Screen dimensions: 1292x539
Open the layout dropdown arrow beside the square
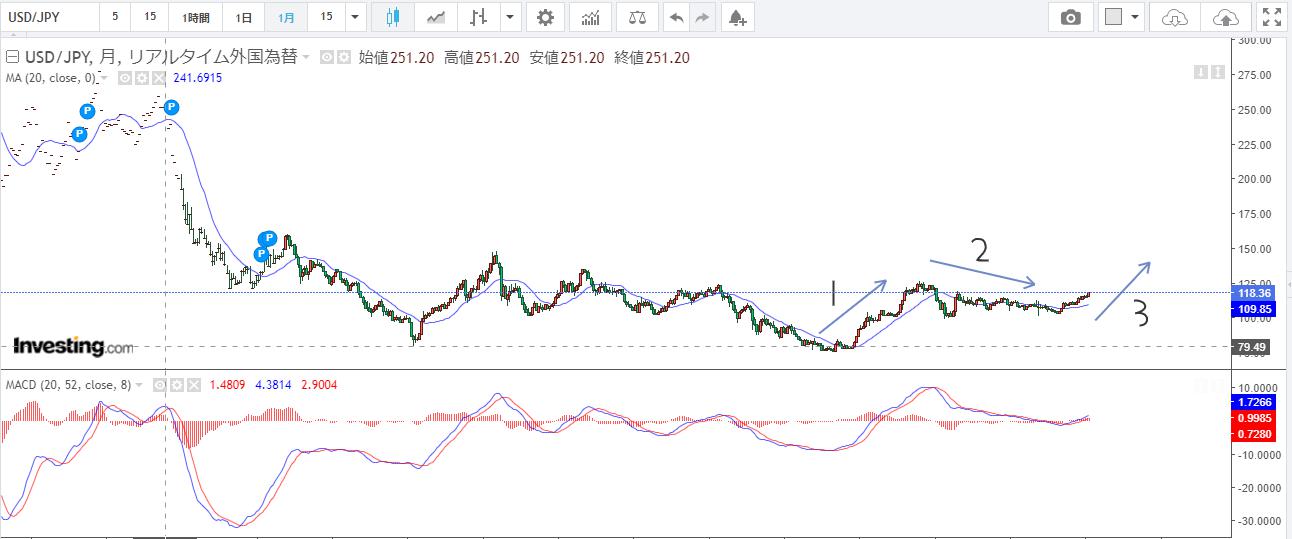[1136, 17]
